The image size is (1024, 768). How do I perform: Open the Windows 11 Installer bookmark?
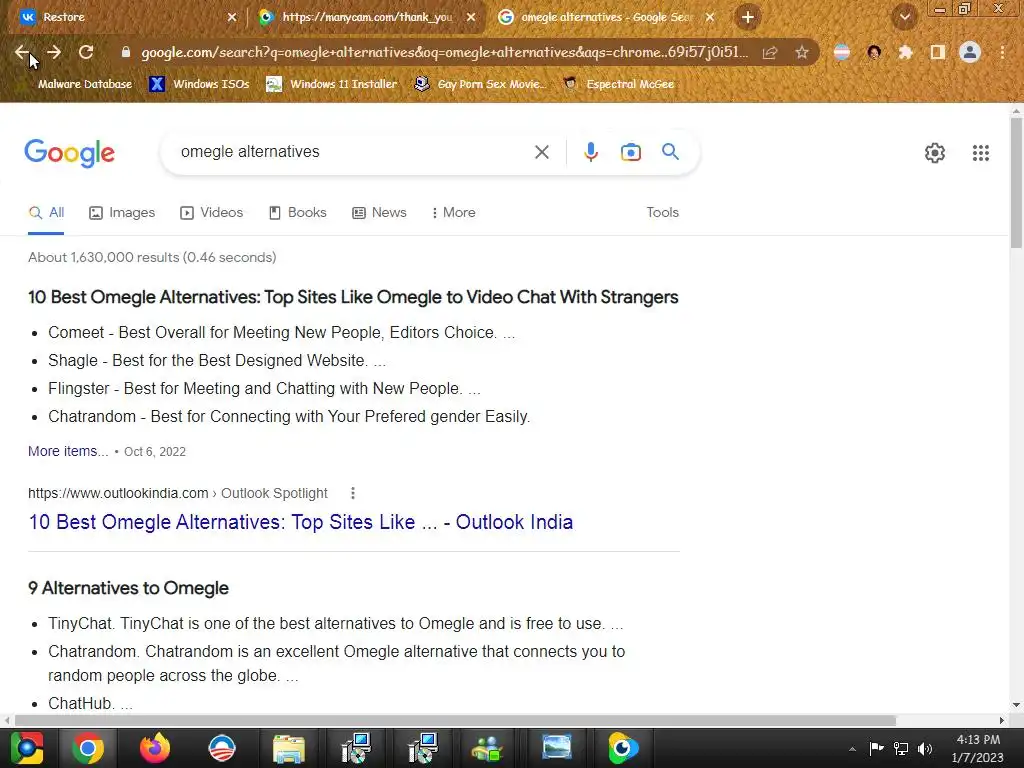click(x=332, y=84)
